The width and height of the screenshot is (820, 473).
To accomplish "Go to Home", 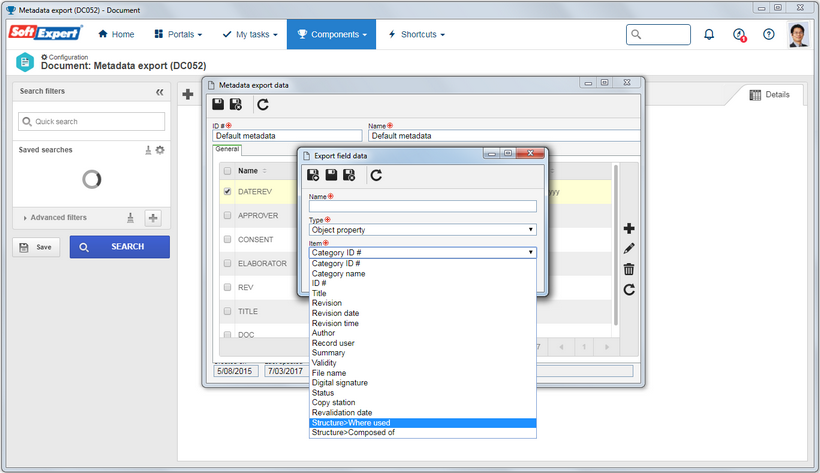I will (x=116, y=35).
